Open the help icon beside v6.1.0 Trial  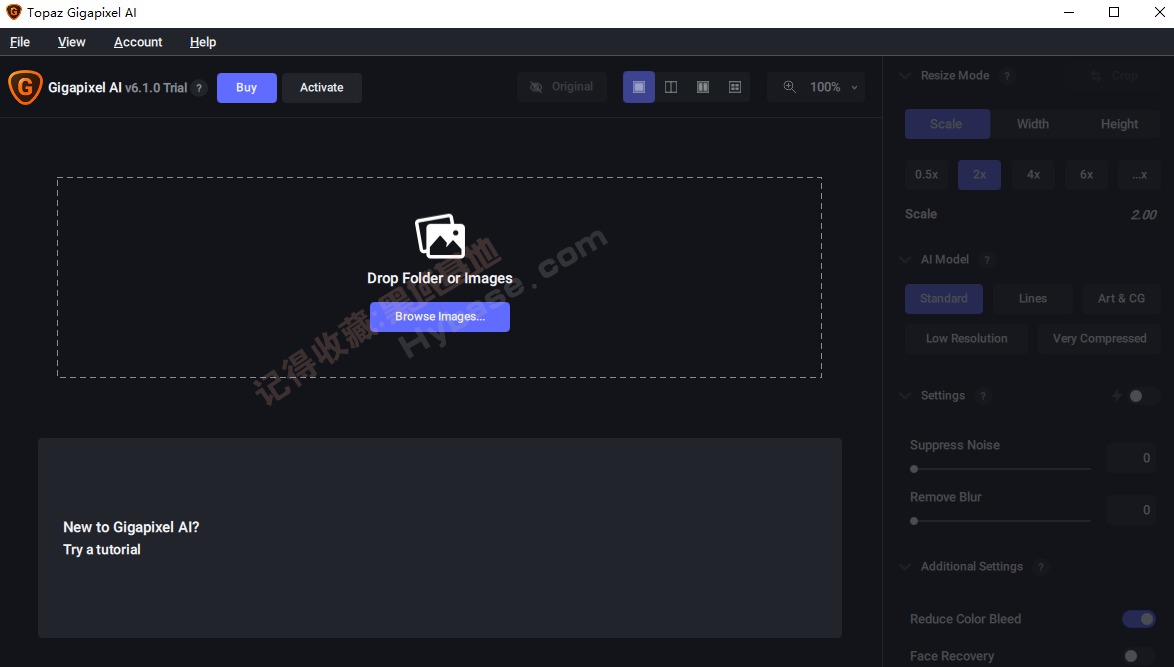point(199,88)
